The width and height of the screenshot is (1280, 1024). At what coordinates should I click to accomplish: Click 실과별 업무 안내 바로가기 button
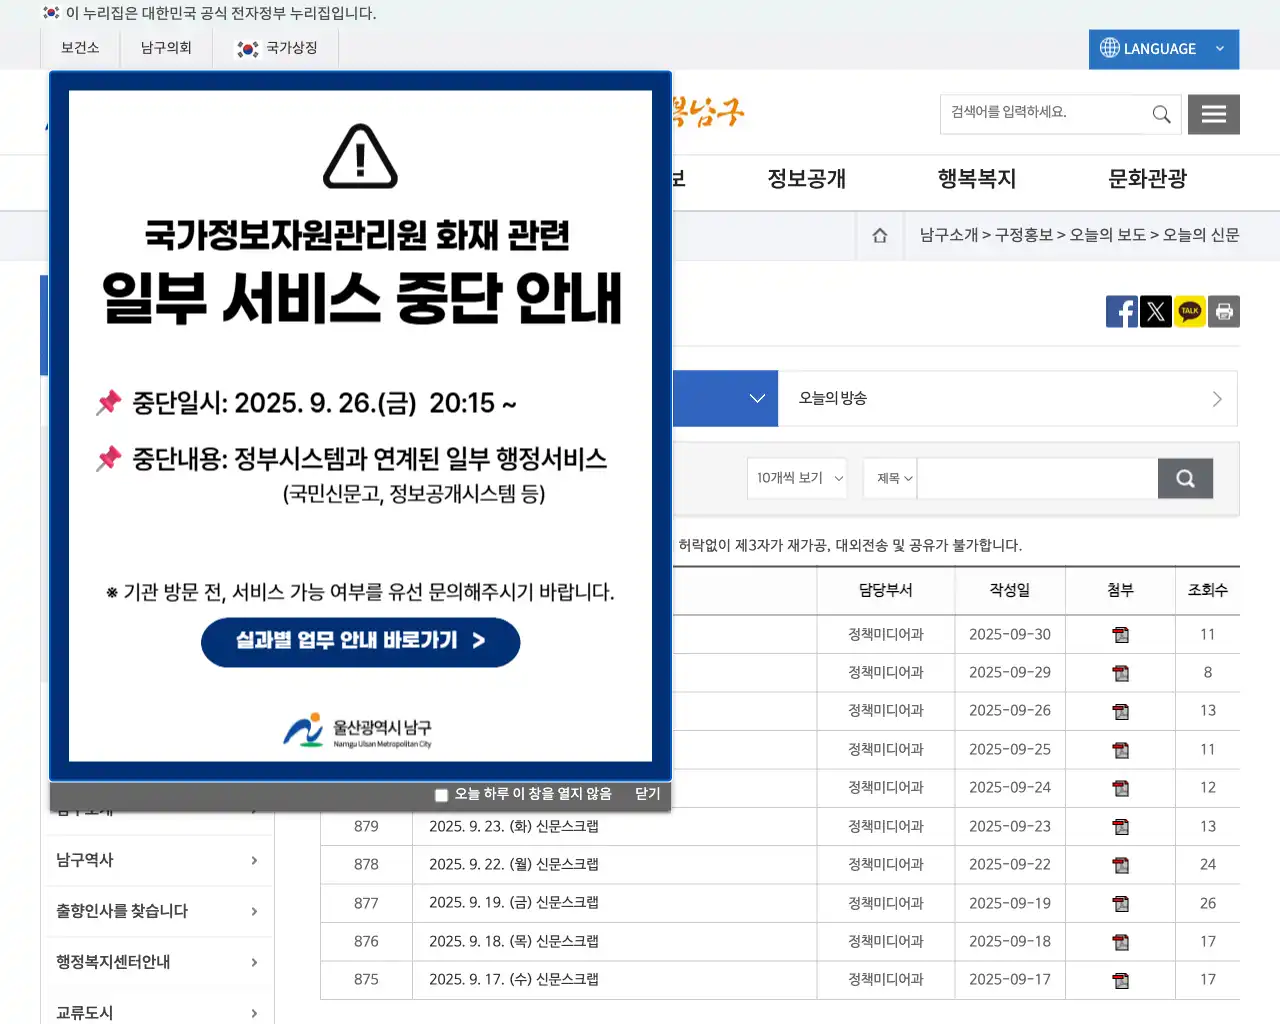[x=361, y=641]
